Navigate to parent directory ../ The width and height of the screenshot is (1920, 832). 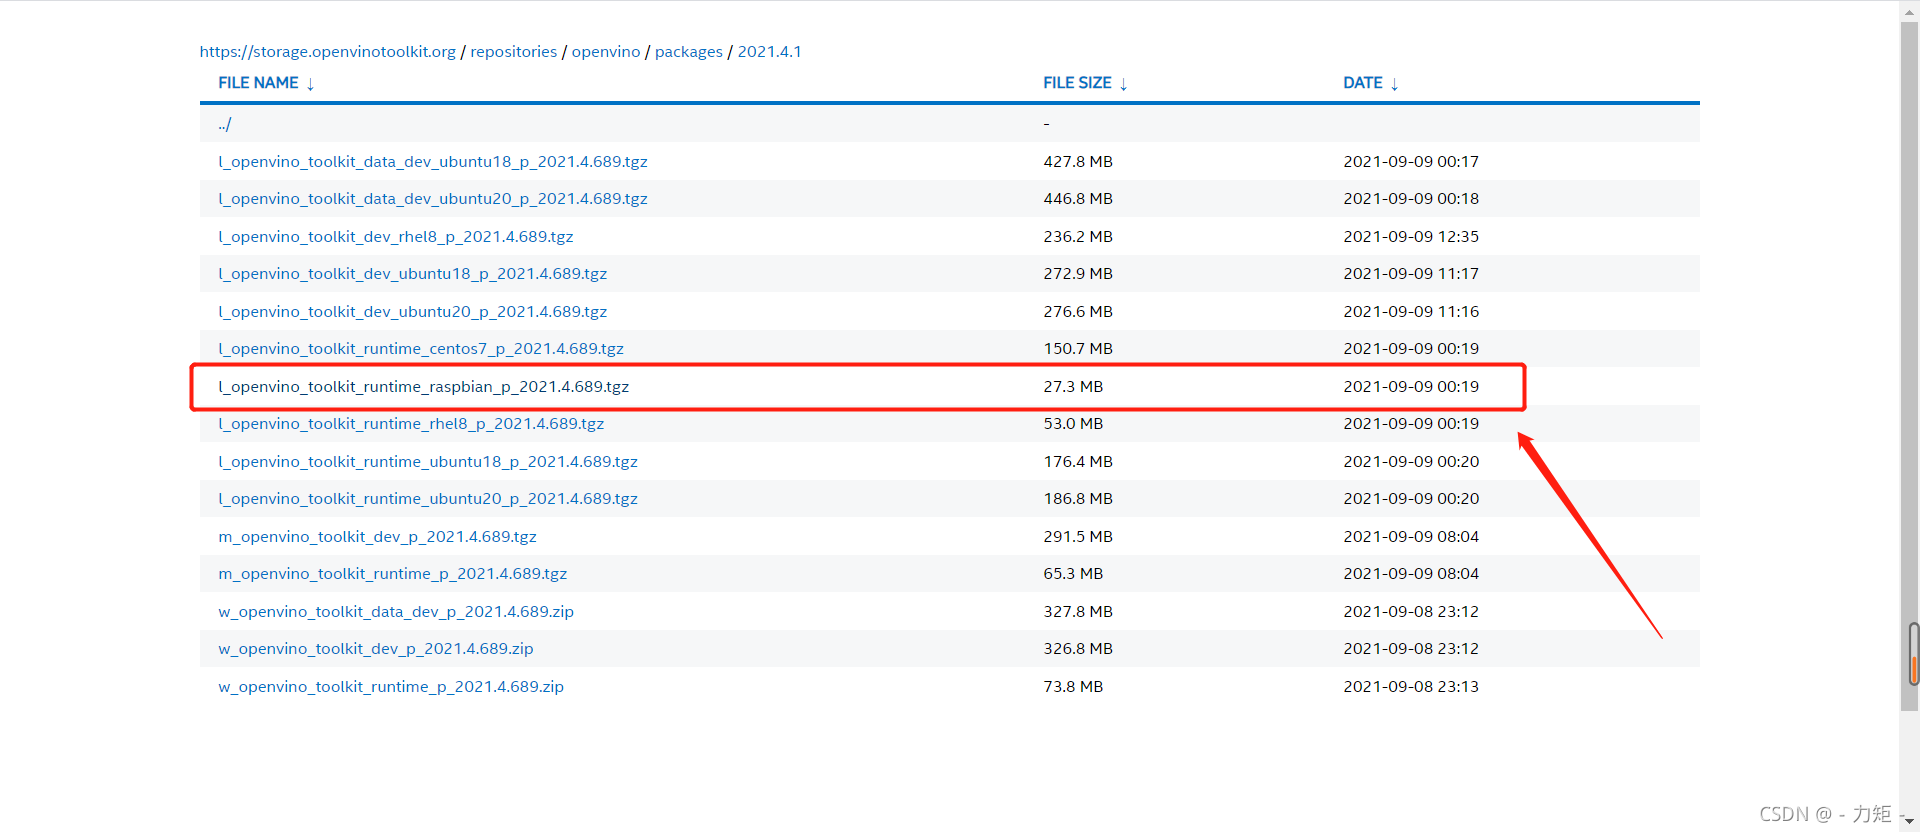pos(225,124)
